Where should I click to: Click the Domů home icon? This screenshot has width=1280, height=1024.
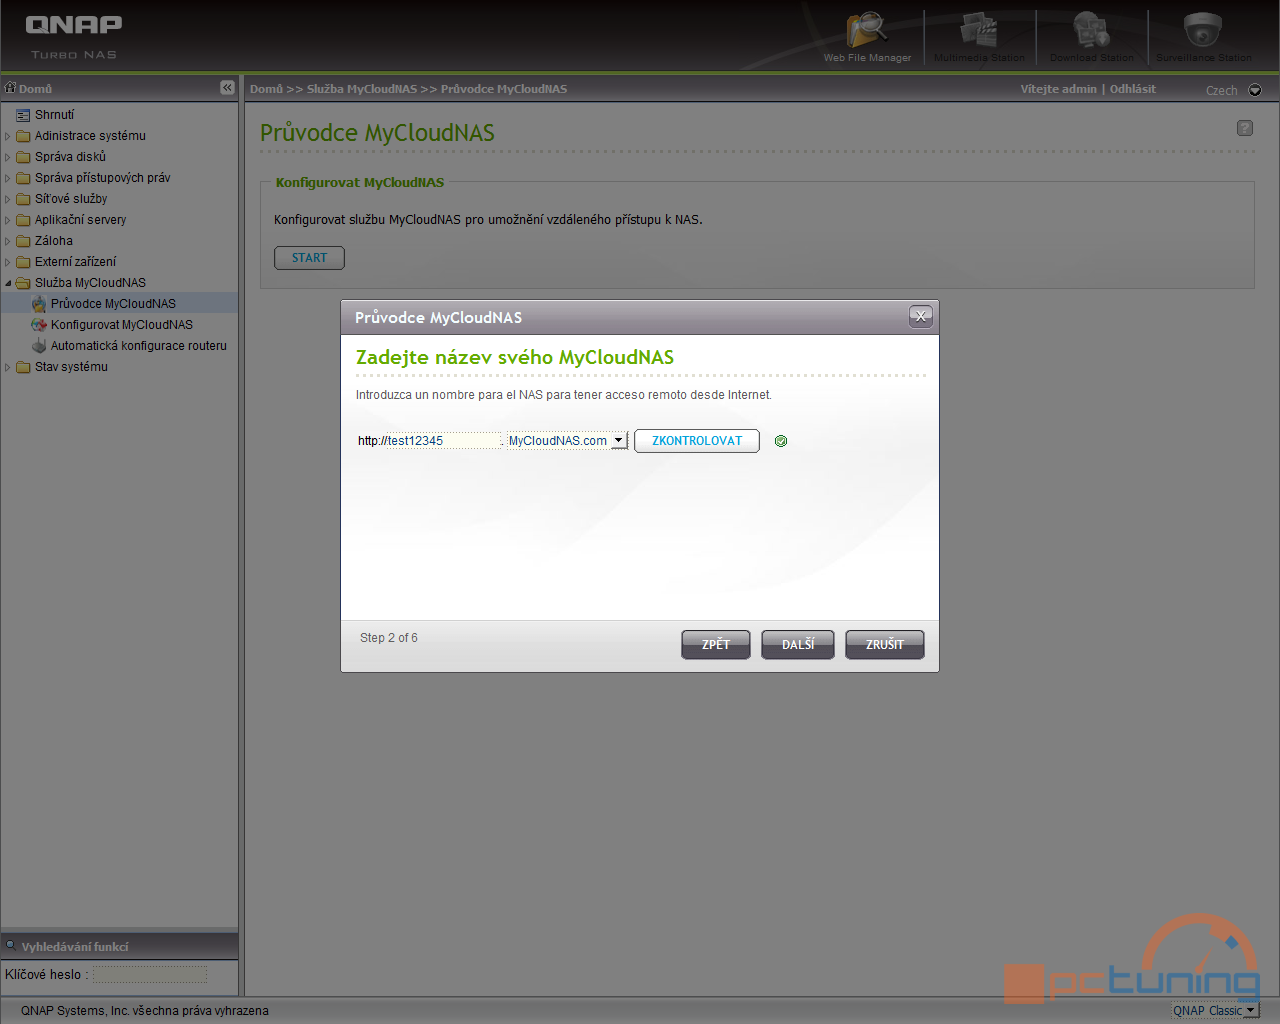[x=11, y=88]
